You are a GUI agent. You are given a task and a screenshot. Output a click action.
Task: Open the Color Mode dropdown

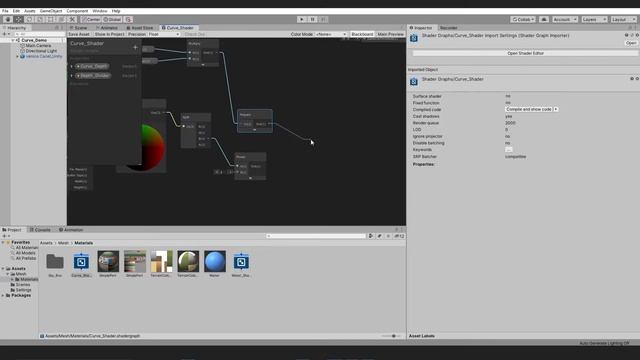pyautogui.click(x=331, y=34)
